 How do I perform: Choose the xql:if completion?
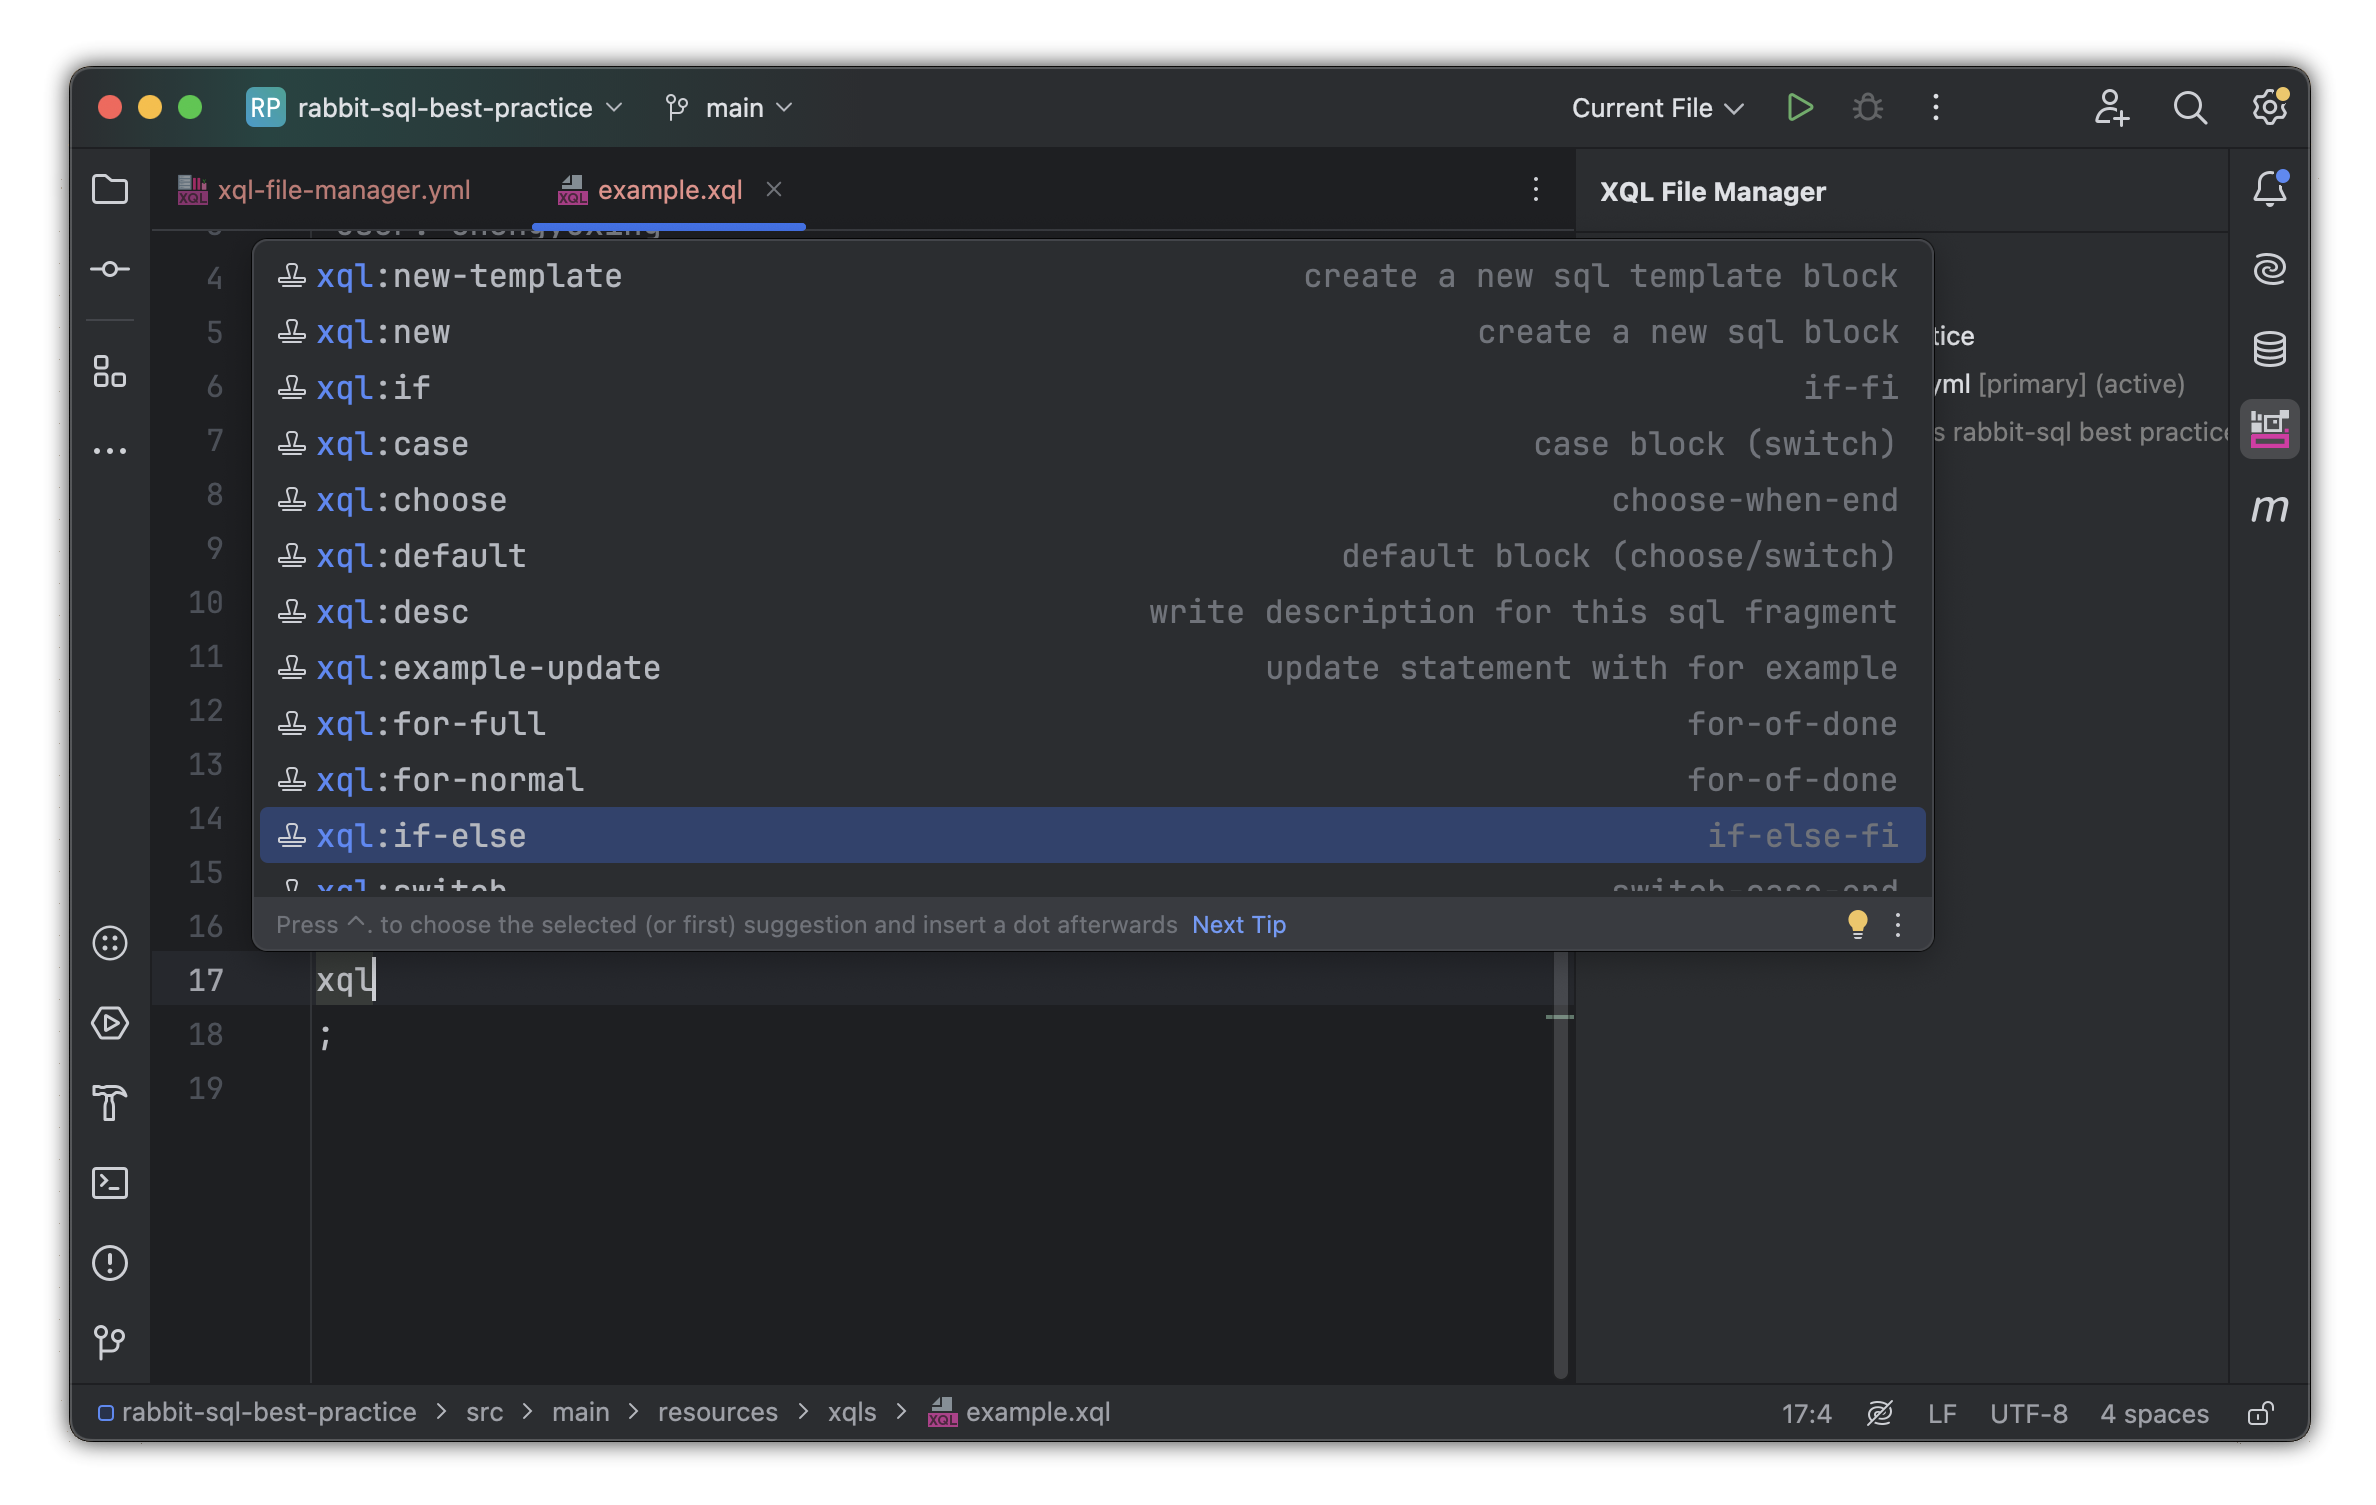click(1092, 388)
